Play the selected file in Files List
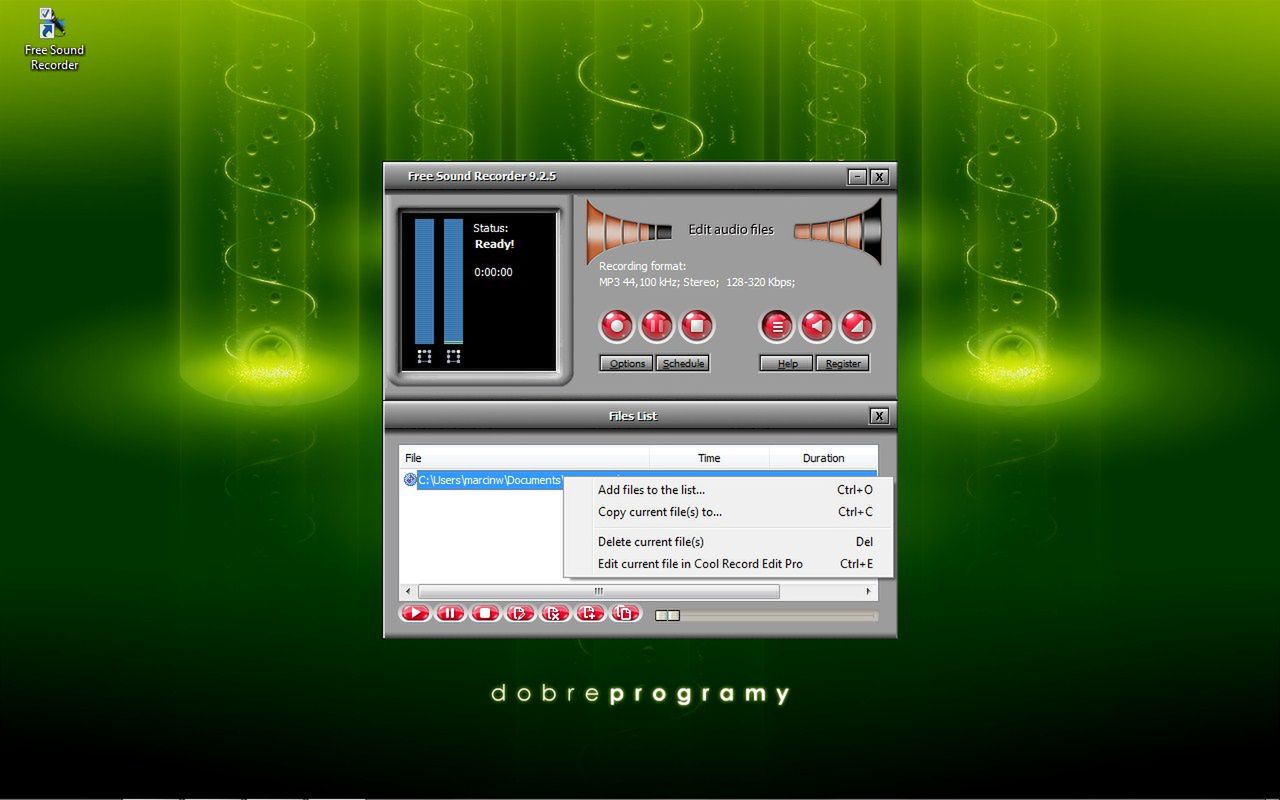 point(415,613)
